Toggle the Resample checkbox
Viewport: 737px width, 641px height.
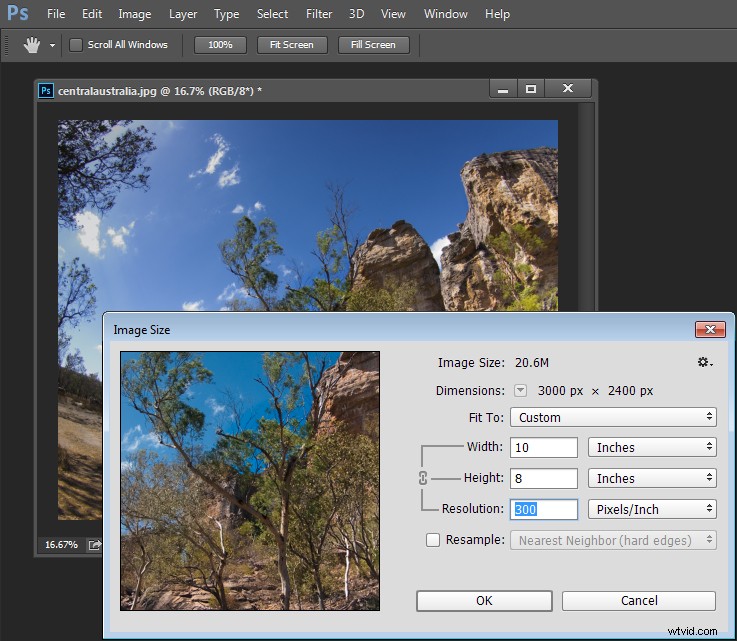433,540
